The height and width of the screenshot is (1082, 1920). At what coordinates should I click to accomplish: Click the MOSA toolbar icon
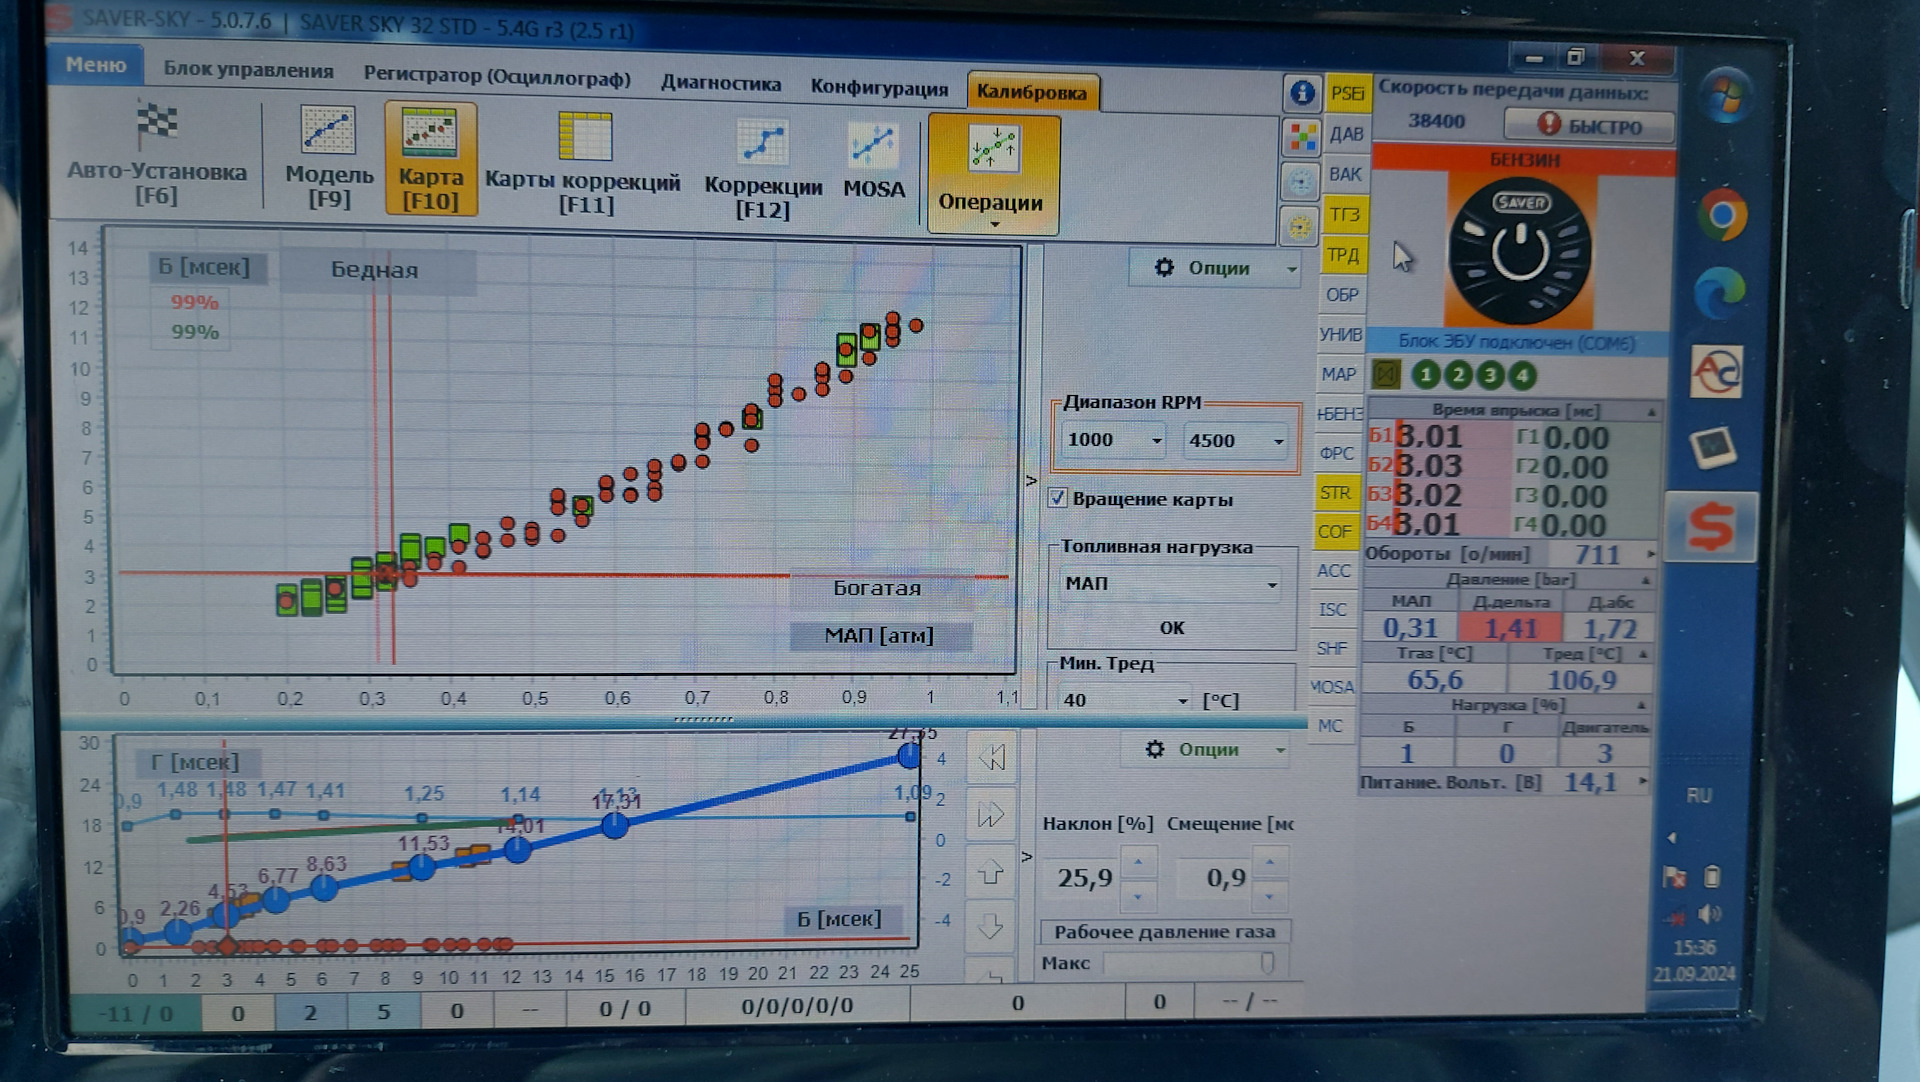click(873, 146)
